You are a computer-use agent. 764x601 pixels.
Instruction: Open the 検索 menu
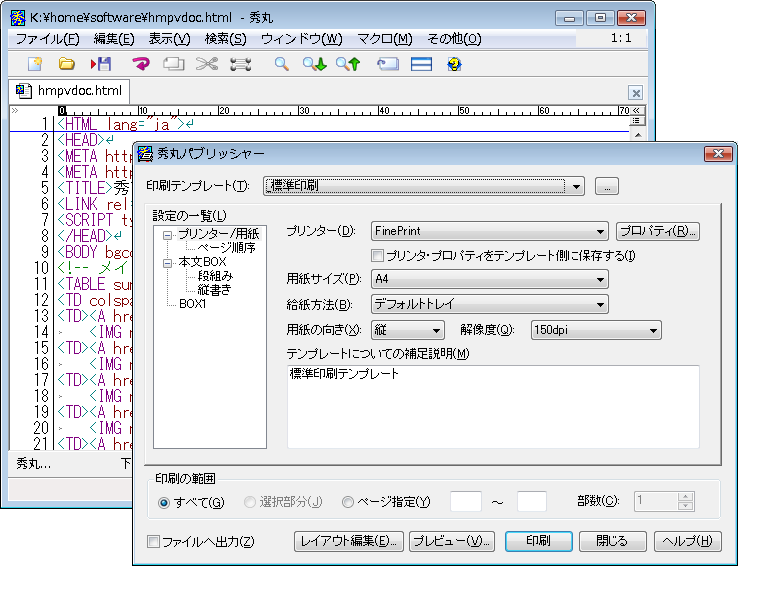click(225, 39)
